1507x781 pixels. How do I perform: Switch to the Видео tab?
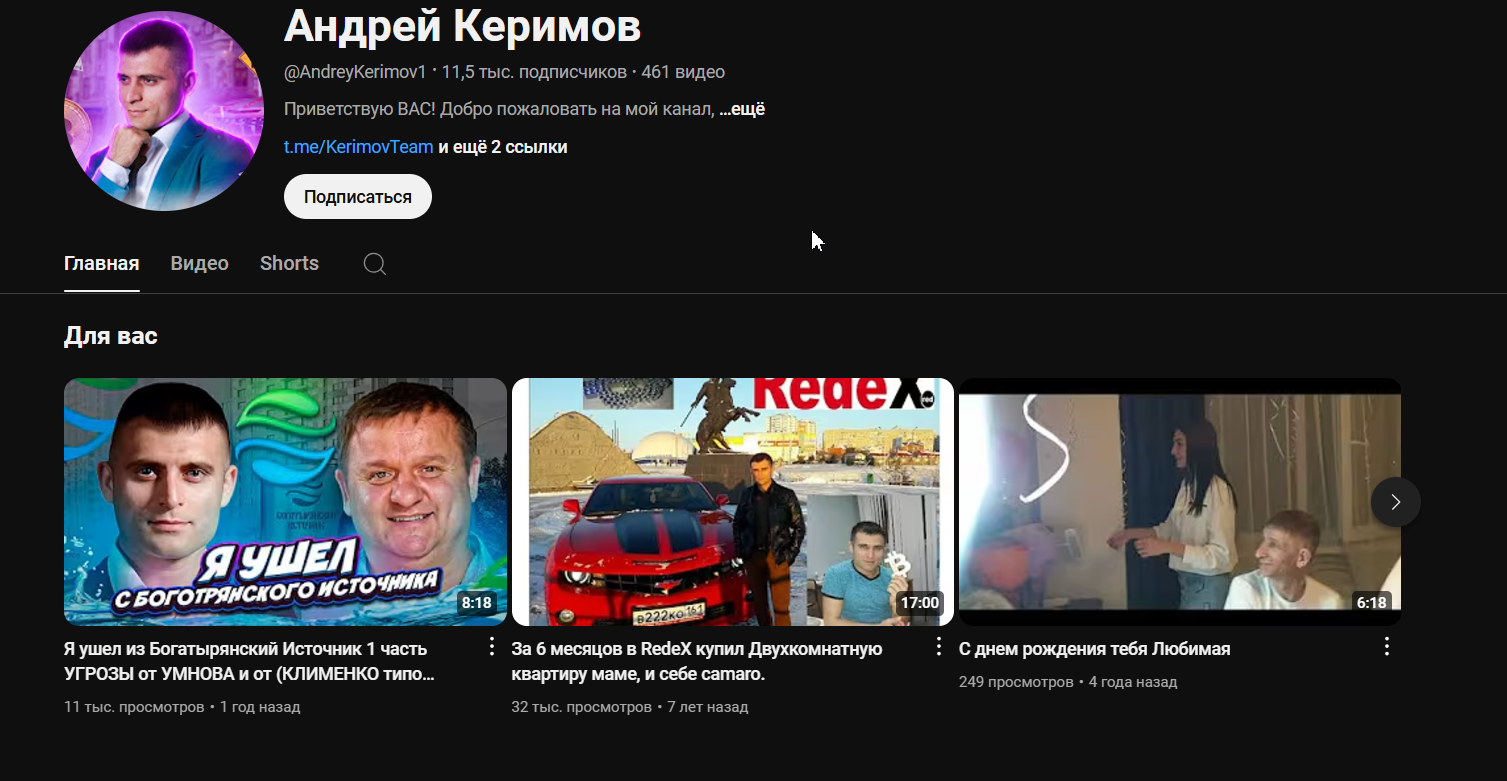[198, 263]
